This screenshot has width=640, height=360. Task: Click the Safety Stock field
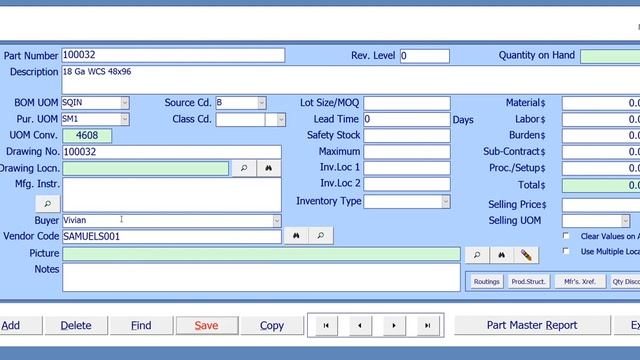pos(407,136)
